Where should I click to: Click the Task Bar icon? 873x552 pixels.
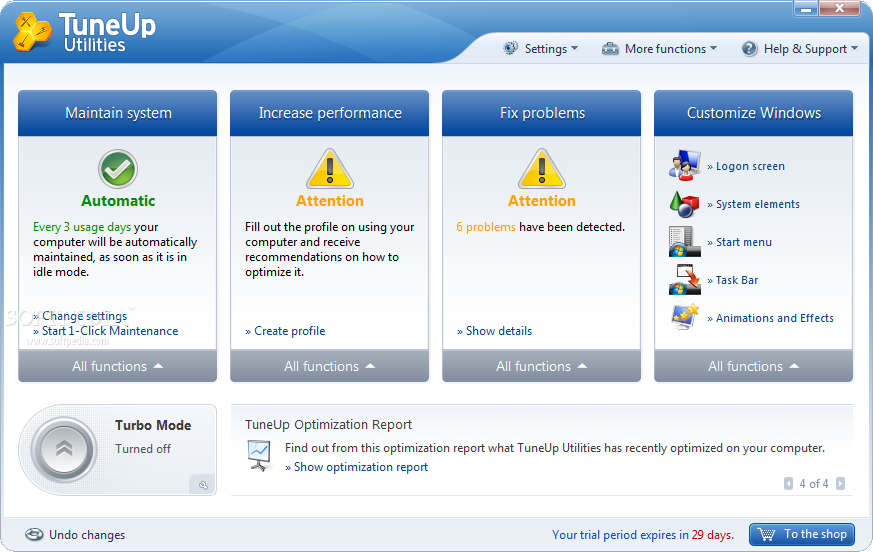coord(684,280)
